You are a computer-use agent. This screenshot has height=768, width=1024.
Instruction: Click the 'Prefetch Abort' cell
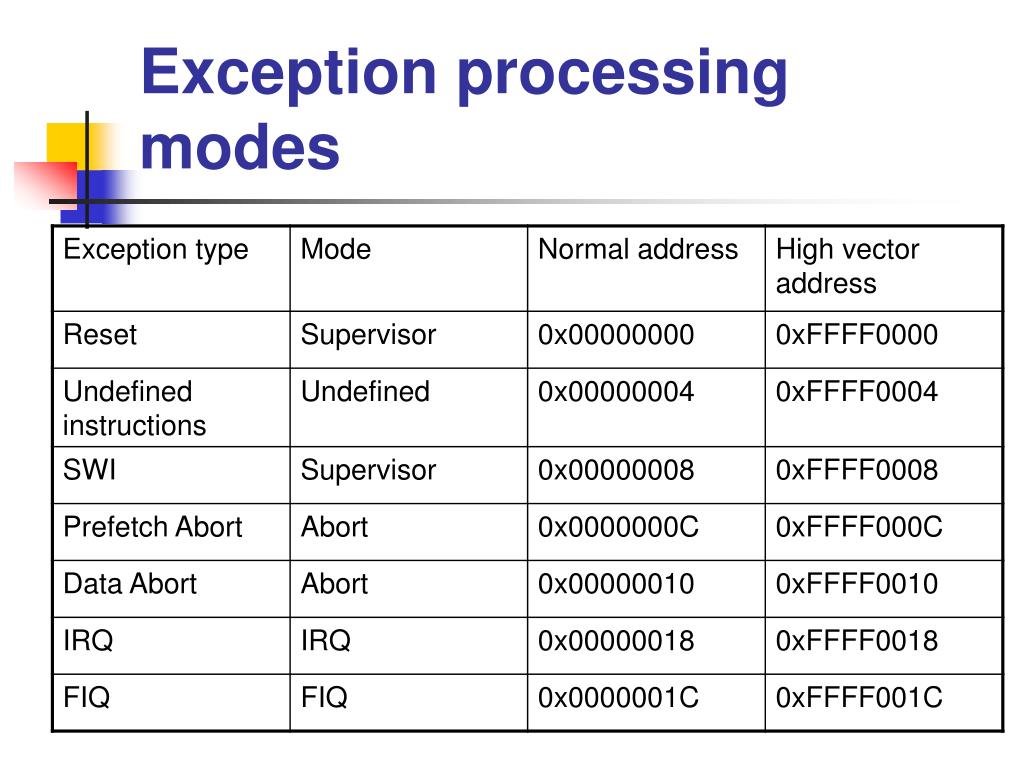pyautogui.click(x=171, y=532)
